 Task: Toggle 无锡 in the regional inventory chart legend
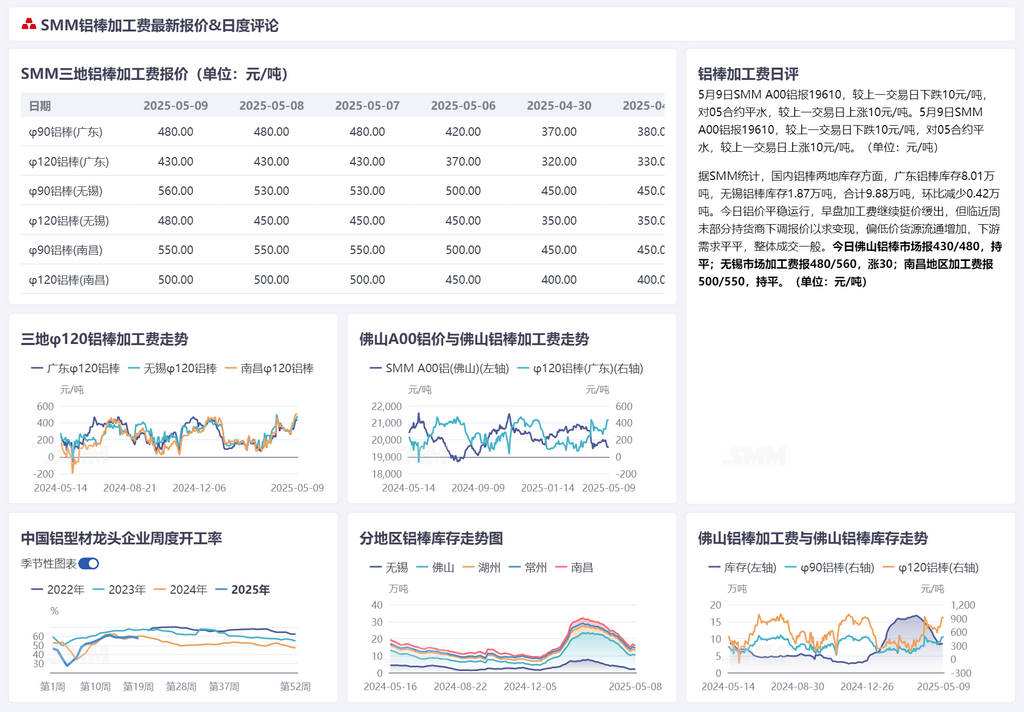389,568
